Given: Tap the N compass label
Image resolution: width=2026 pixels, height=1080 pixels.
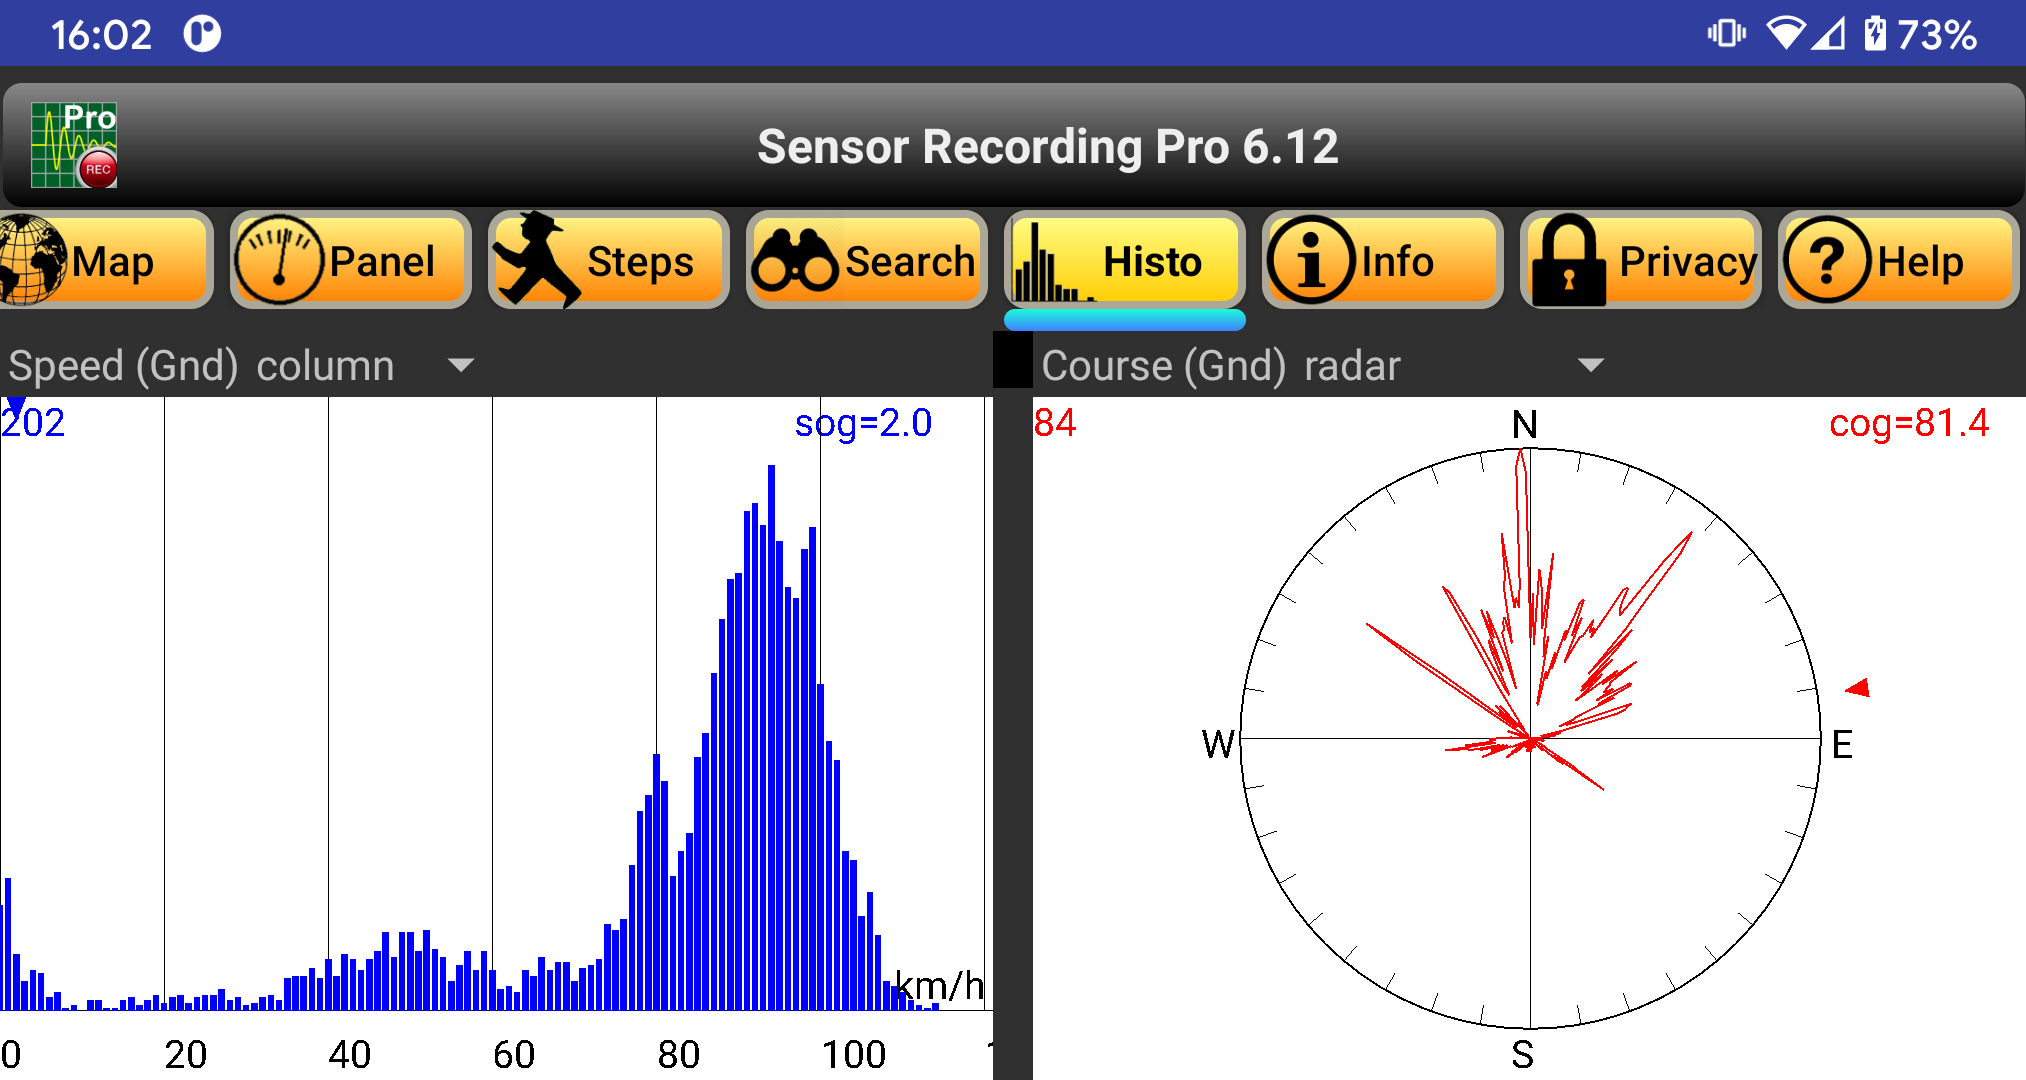Looking at the screenshot, I should (x=1524, y=425).
